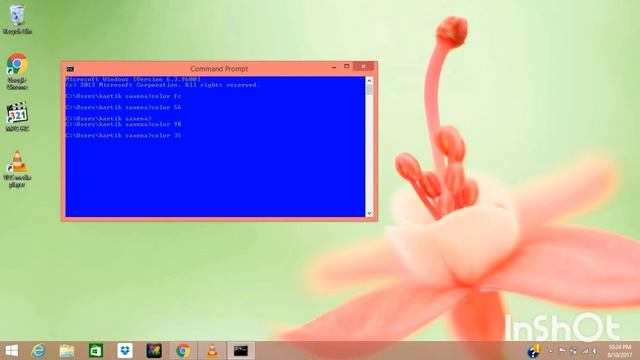
Task: Click the Microsoft Corporation copyright line
Action: click(162, 85)
